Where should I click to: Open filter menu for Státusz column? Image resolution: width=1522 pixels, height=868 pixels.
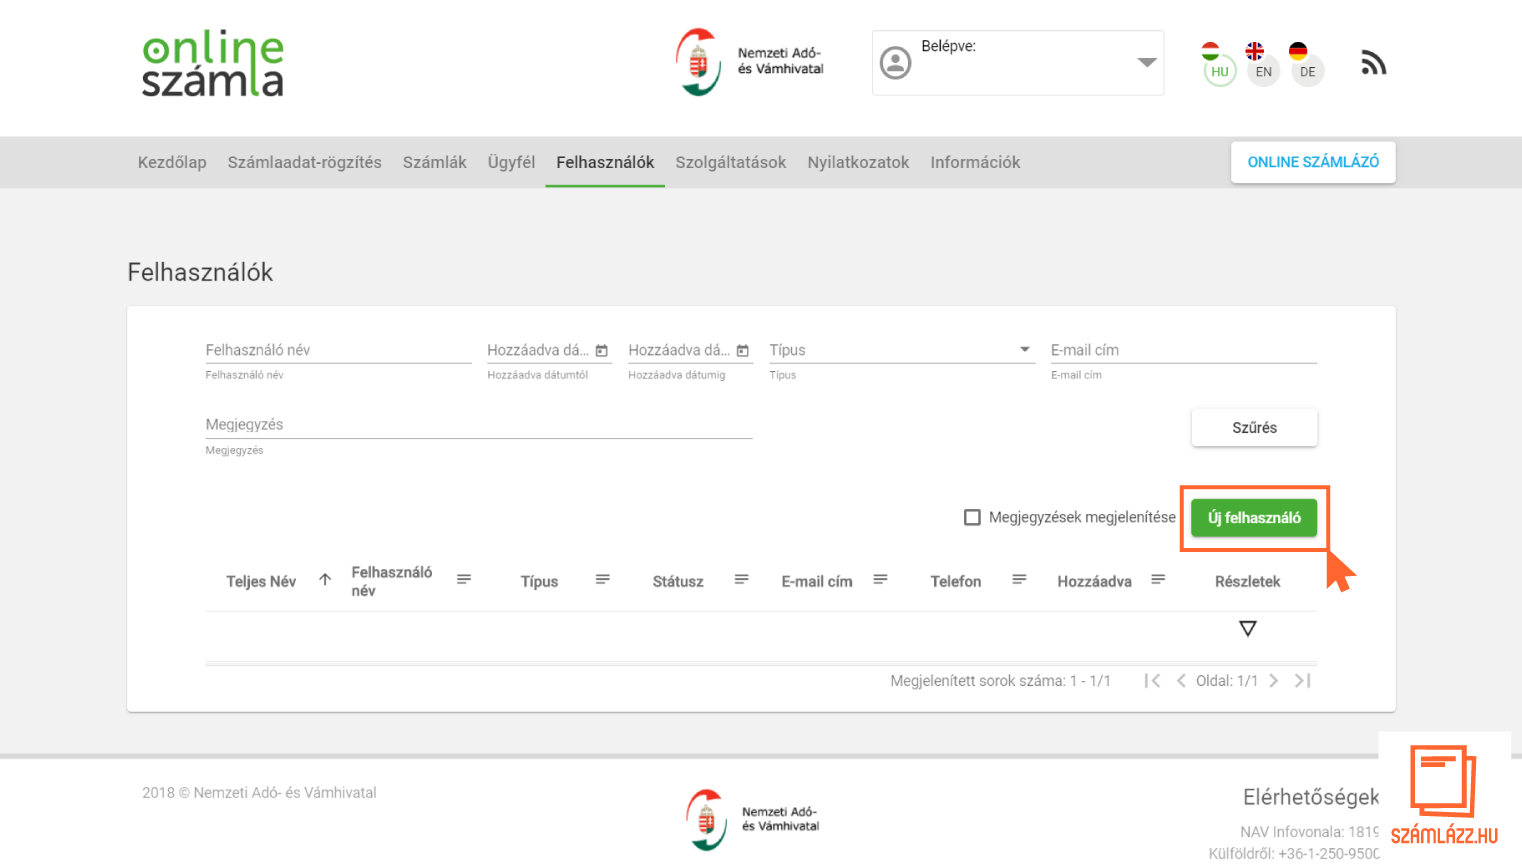(x=741, y=580)
